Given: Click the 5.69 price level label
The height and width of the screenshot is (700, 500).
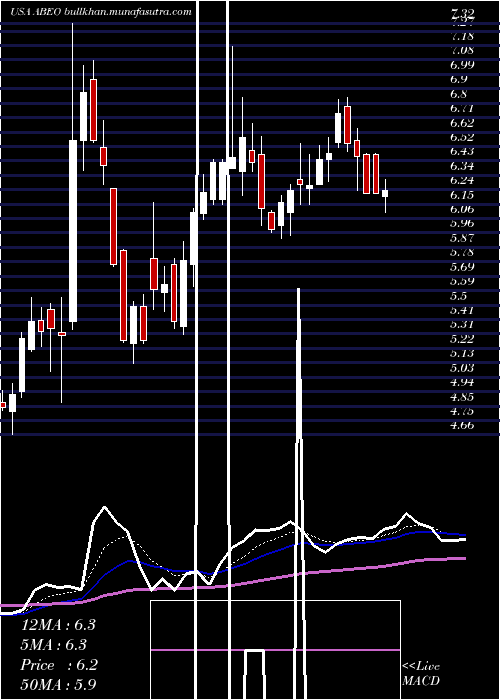Looking at the screenshot, I should point(462,267).
